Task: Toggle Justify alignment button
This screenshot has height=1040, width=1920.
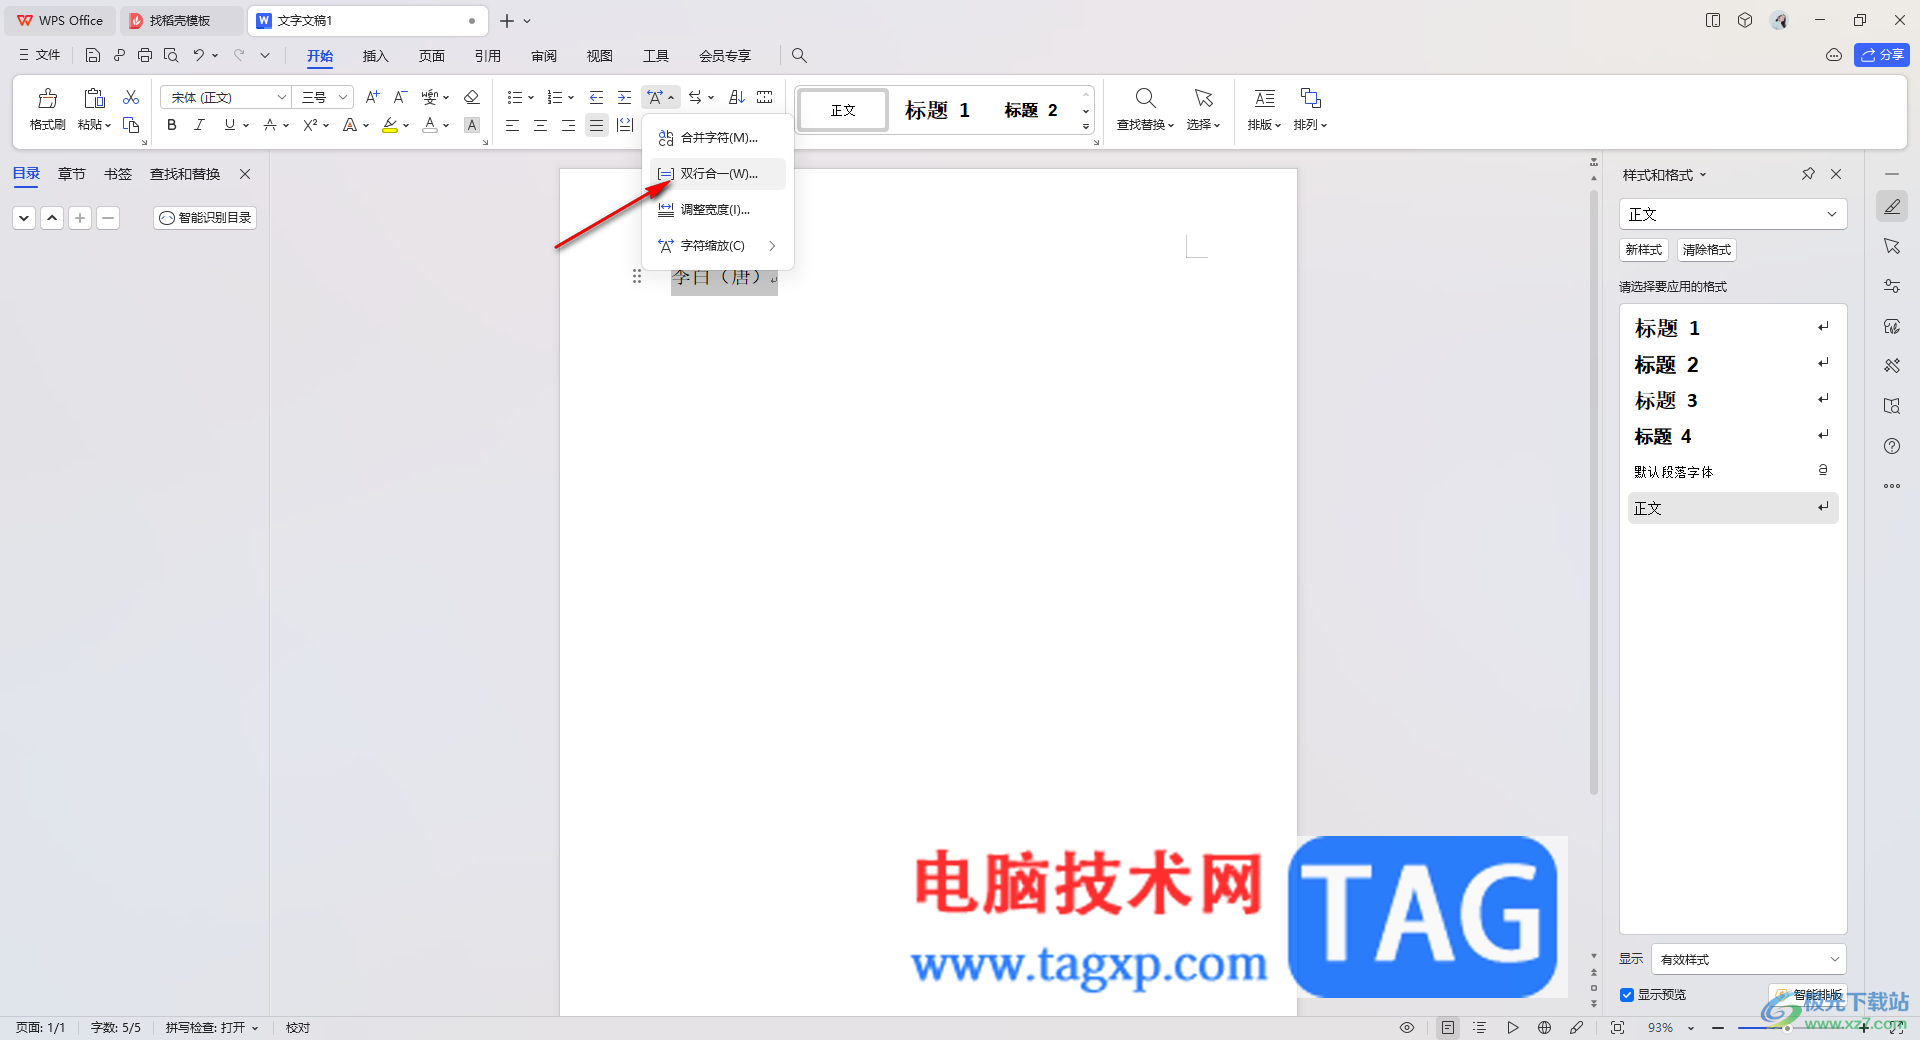Action: pos(596,125)
